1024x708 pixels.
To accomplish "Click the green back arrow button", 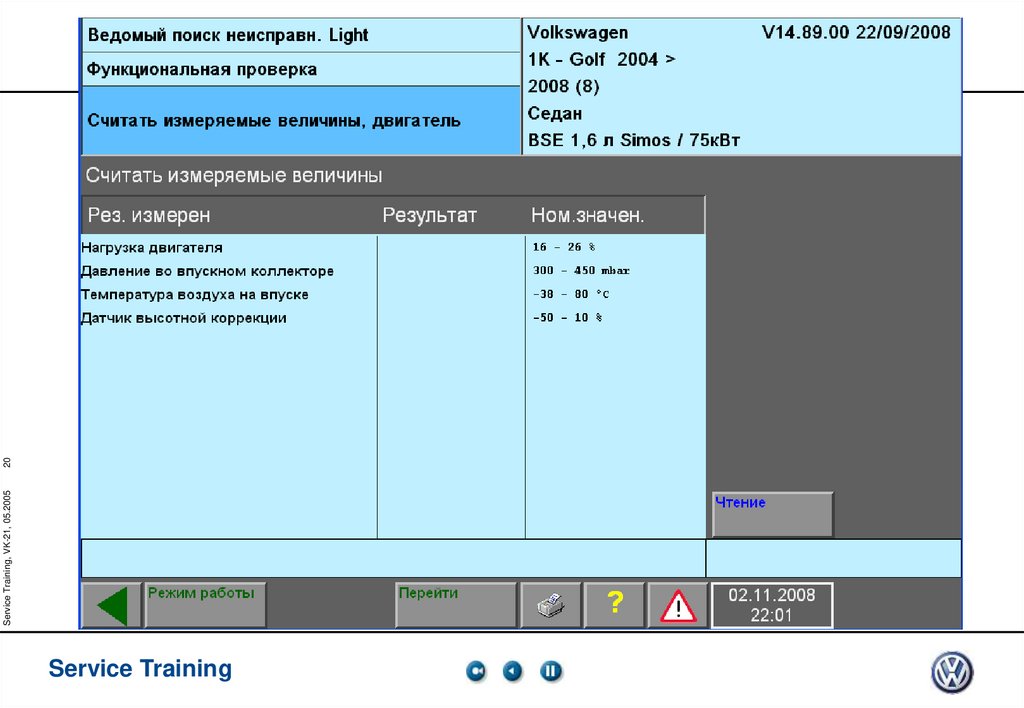I will [x=111, y=605].
